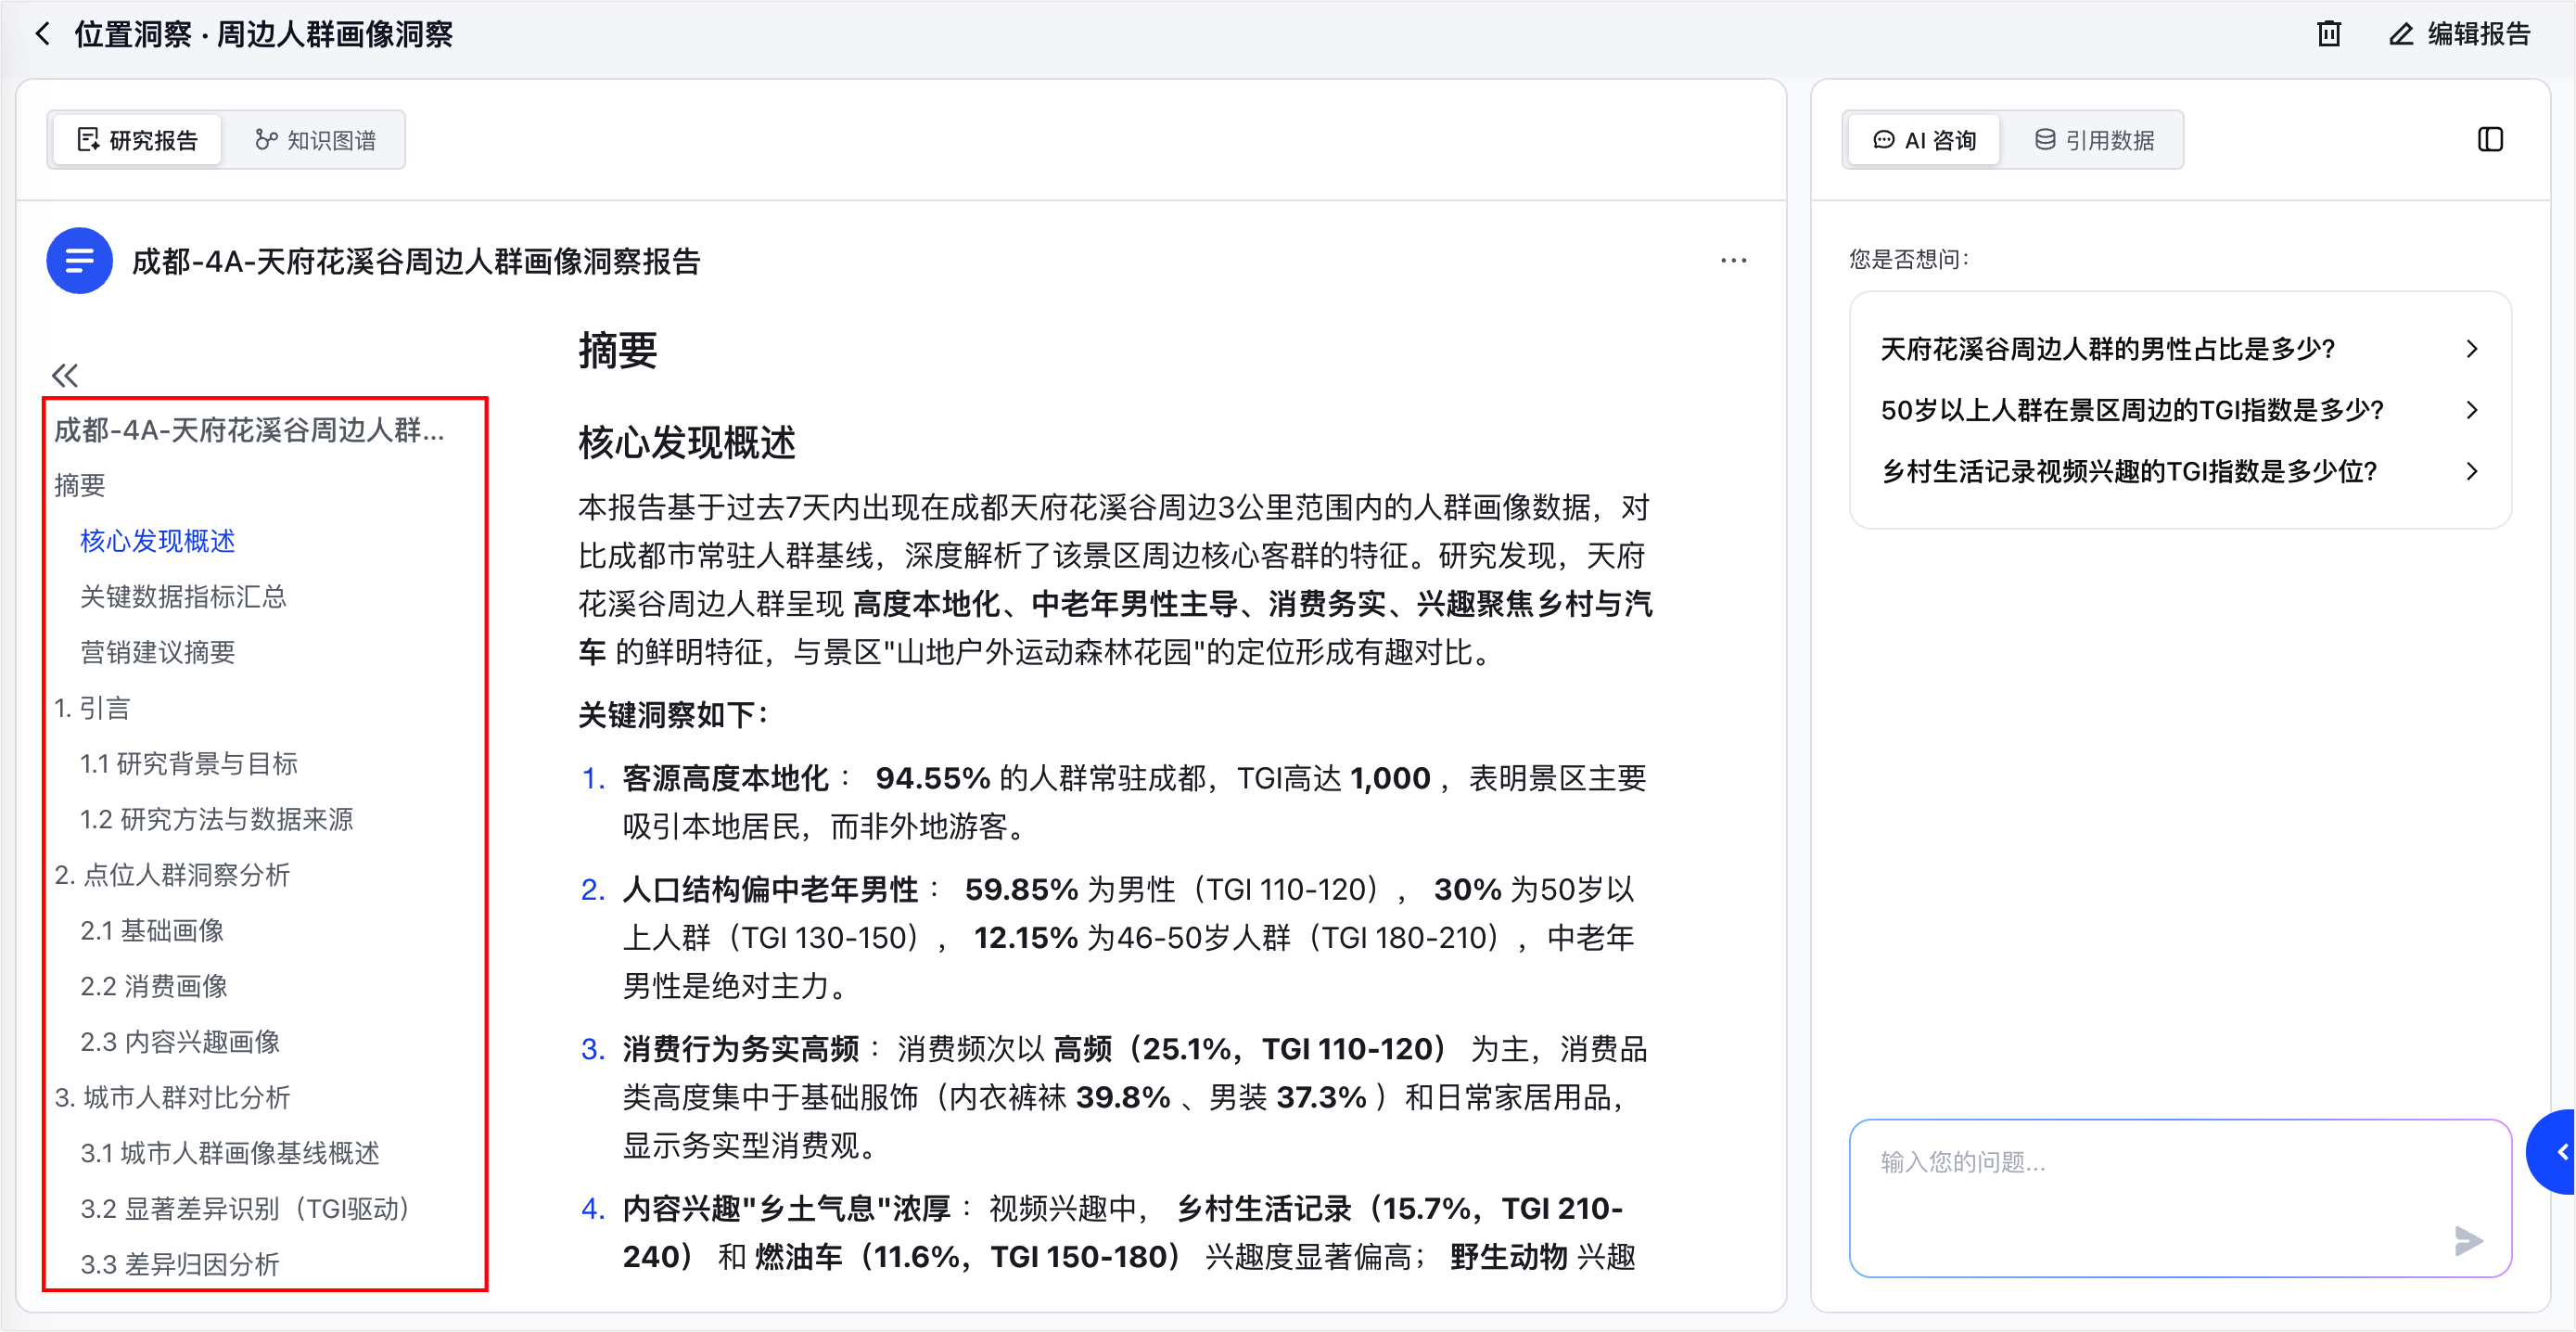The width and height of the screenshot is (2576, 1332).
Task: Select 3.1 城市人群画像基线概述
Action: [230, 1153]
